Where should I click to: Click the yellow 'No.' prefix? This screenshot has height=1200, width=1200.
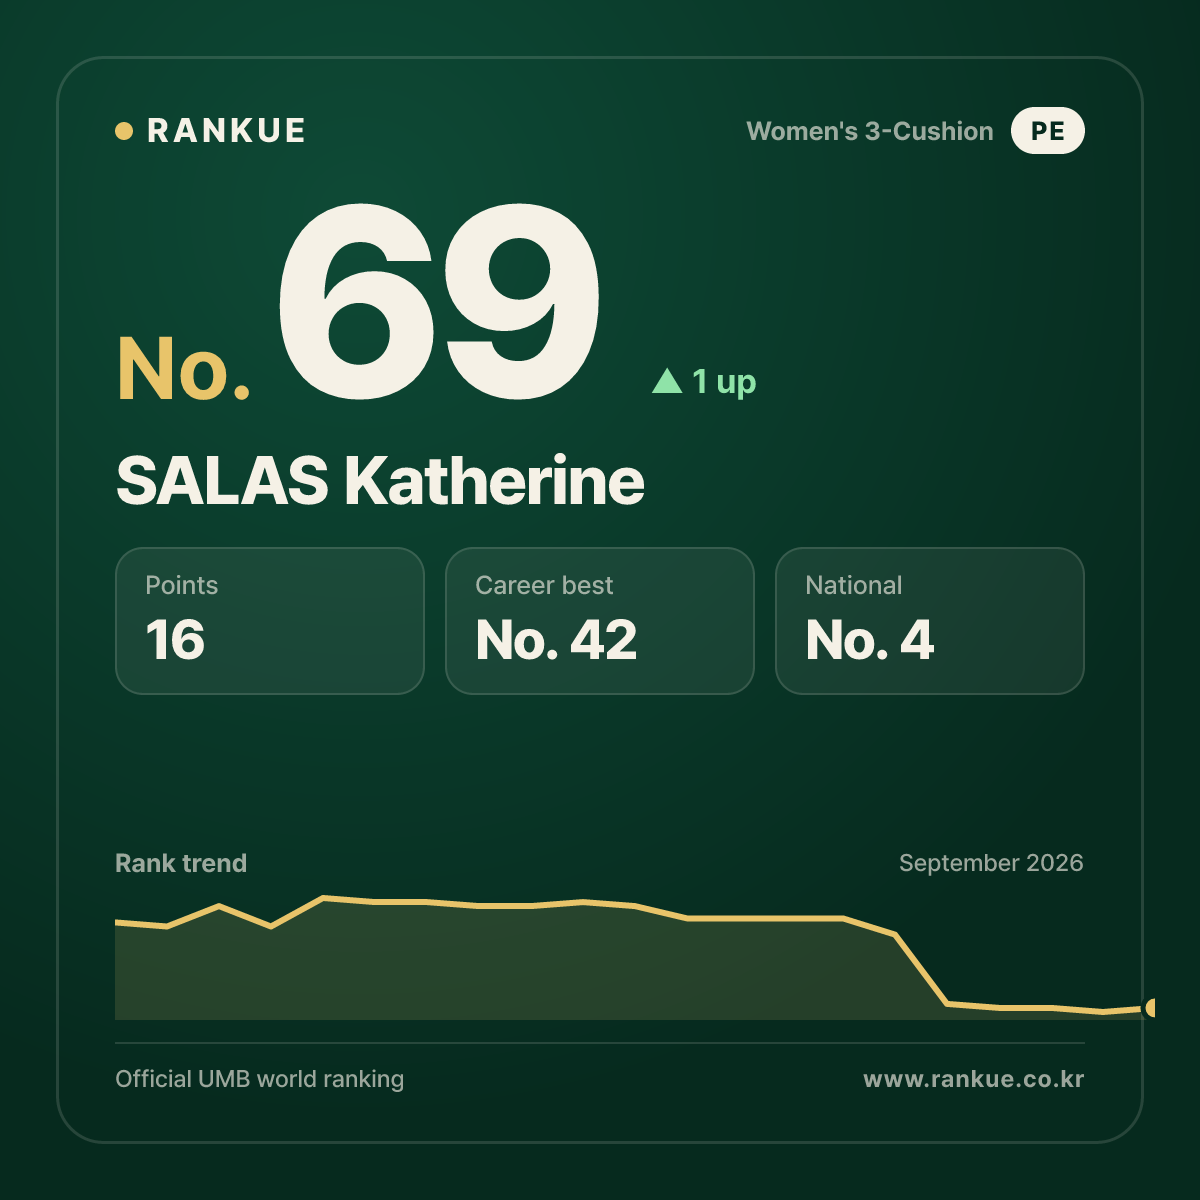click(184, 369)
